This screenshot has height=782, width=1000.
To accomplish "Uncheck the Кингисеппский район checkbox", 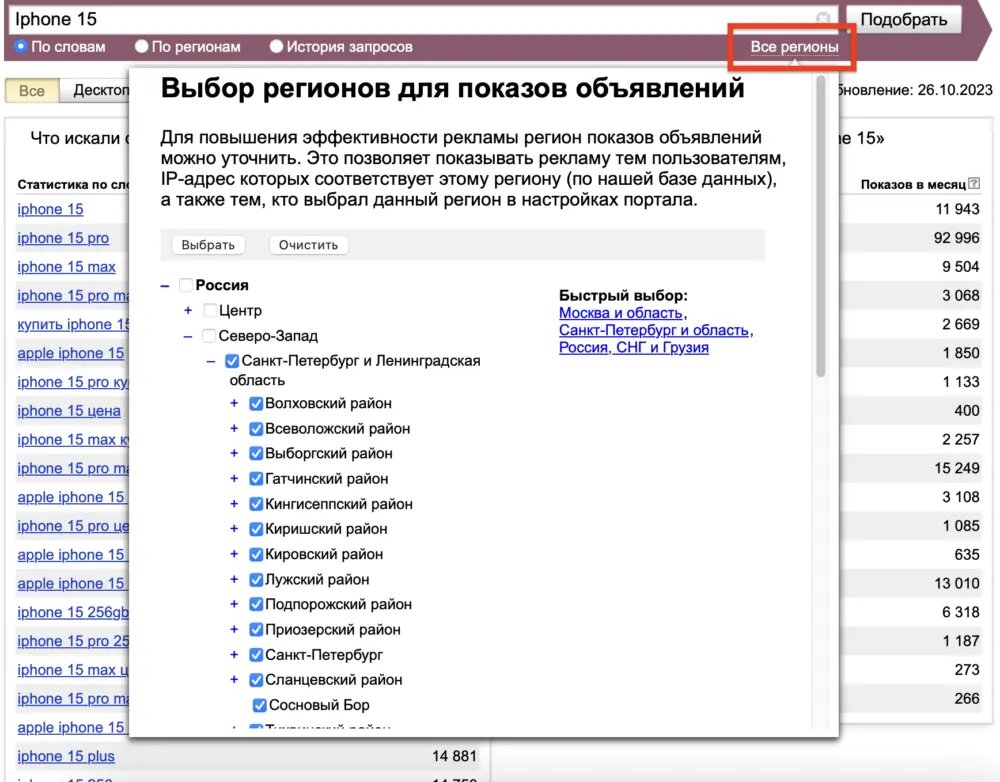I will click(256, 504).
